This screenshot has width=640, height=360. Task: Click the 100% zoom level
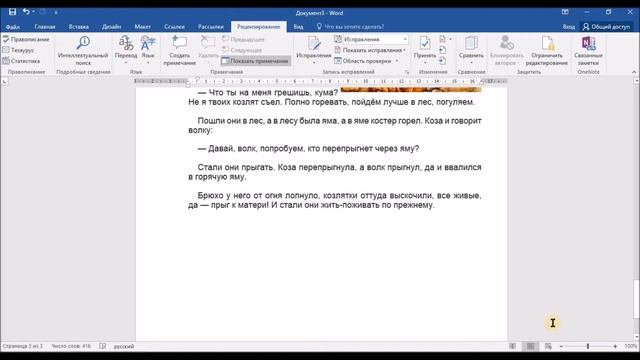[631, 346]
